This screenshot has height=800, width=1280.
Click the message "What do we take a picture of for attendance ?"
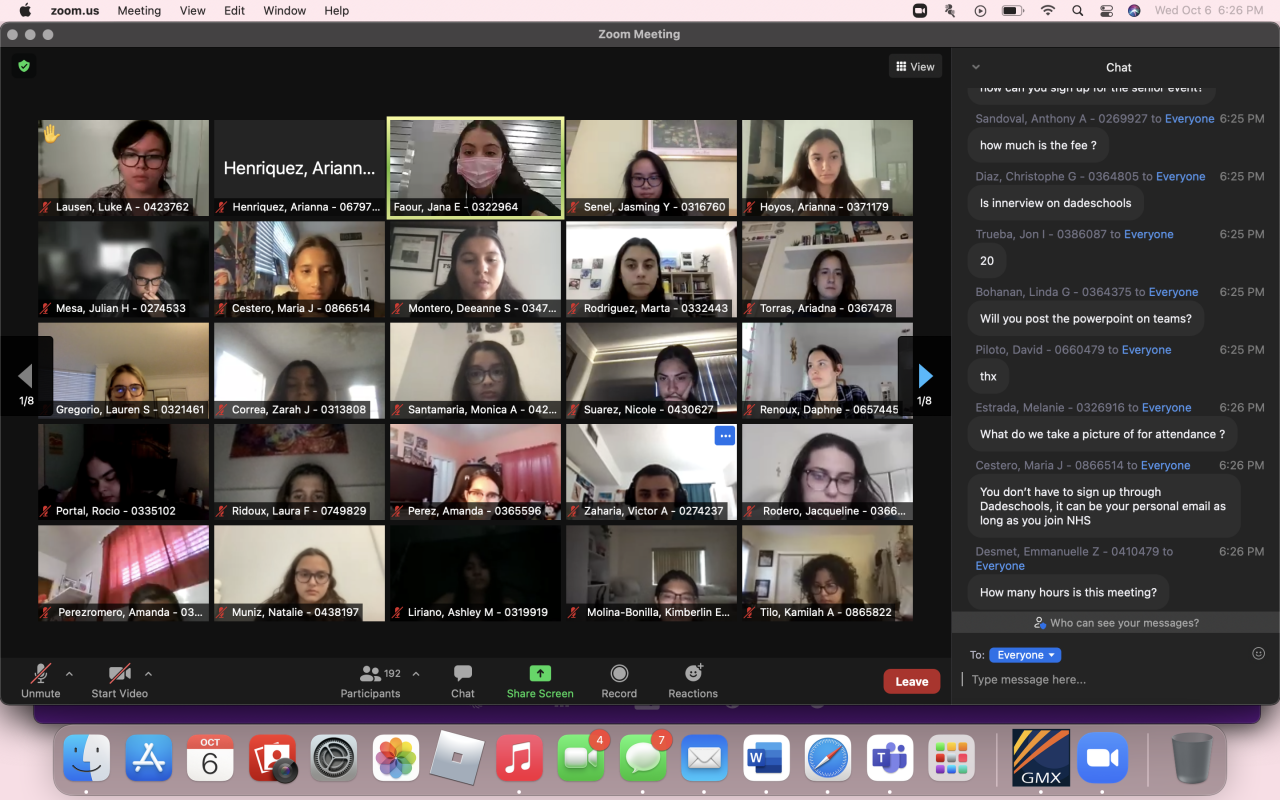(x=1103, y=434)
